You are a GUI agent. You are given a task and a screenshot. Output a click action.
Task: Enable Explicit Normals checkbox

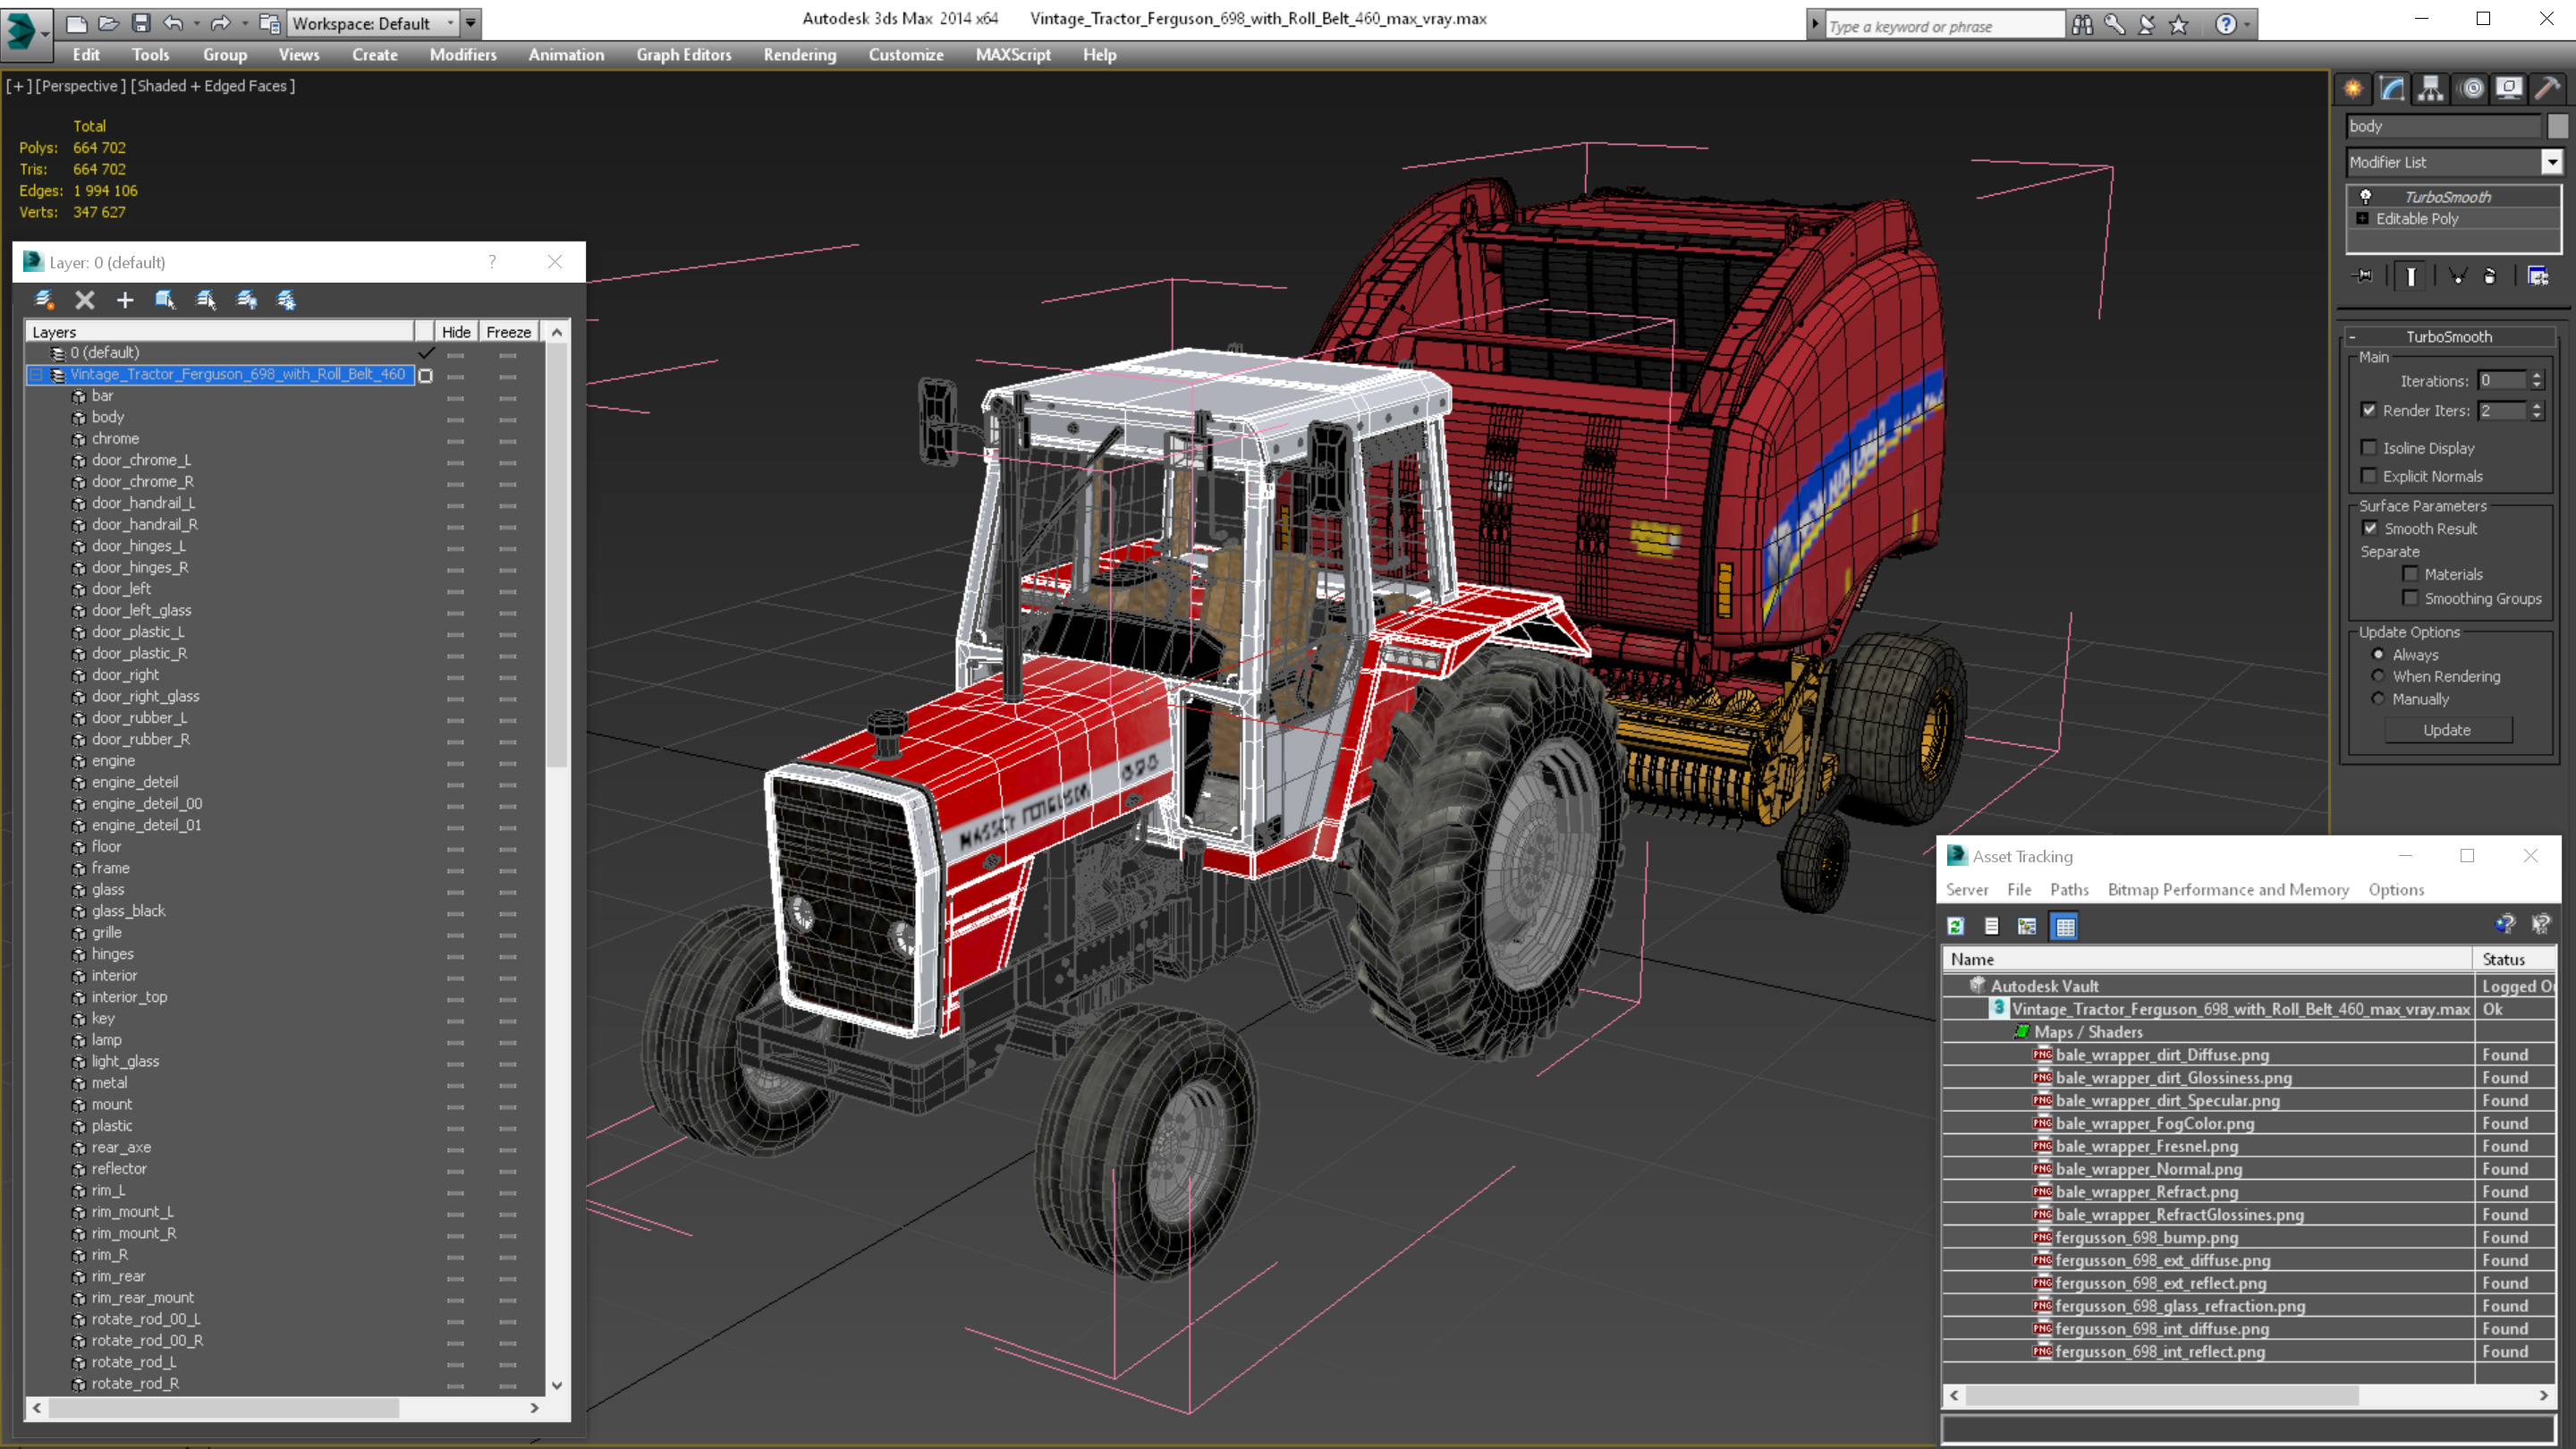pyautogui.click(x=2368, y=476)
